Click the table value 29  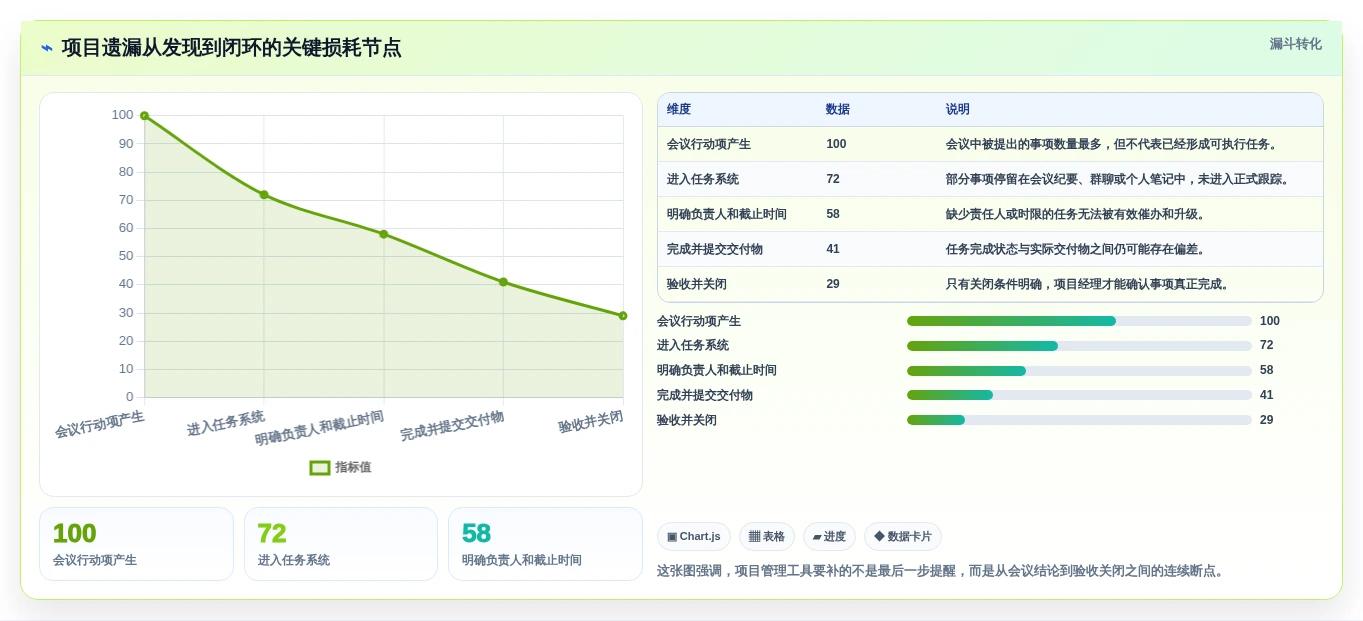coord(833,284)
